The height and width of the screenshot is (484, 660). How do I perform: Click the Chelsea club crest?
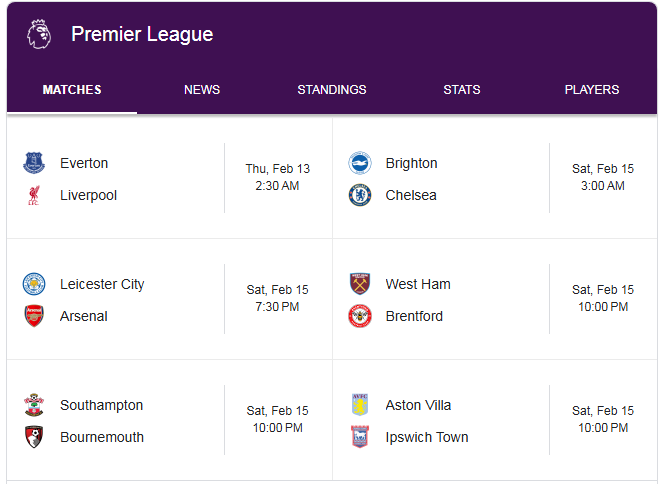coord(360,195)
